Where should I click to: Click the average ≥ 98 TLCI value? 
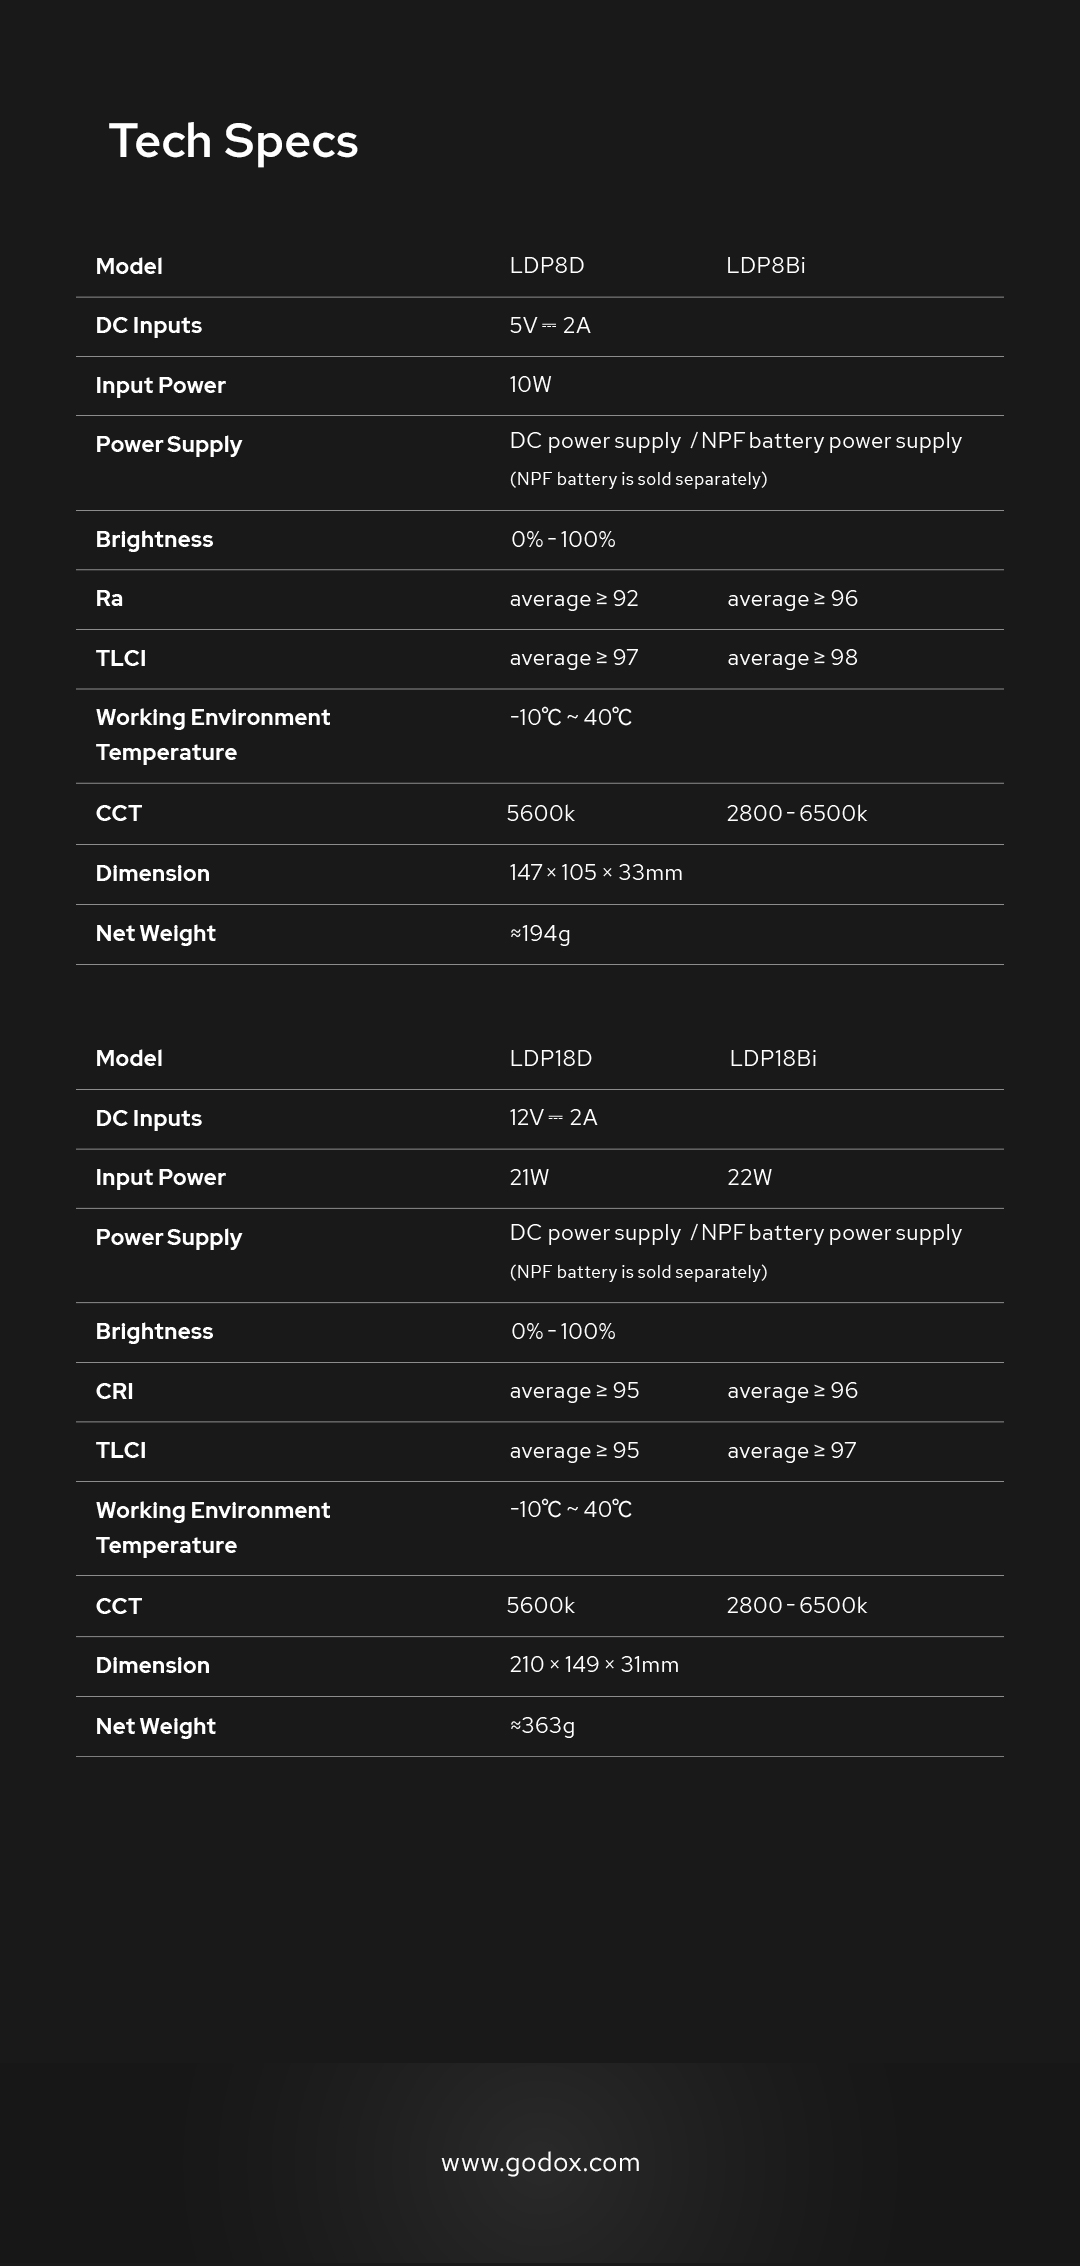[x=792, y=658]
